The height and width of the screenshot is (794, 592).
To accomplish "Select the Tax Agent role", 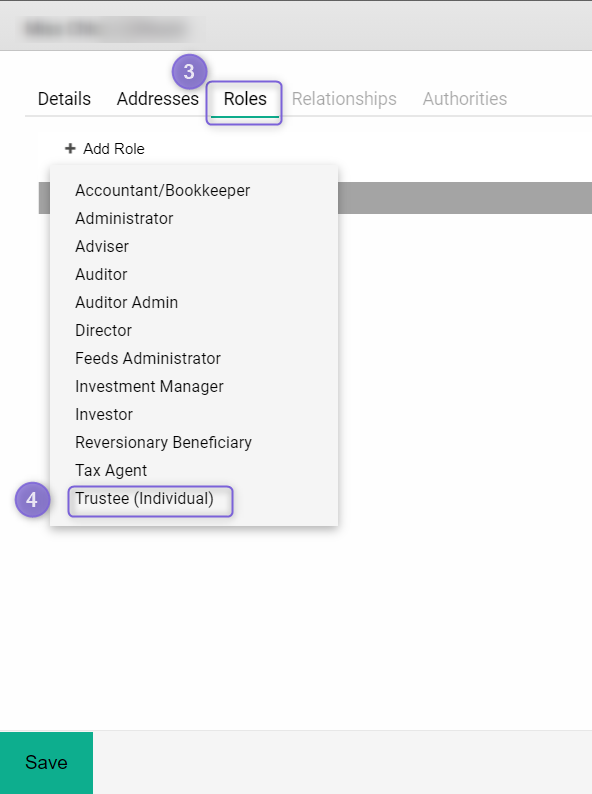I will [x=111, y=470].
